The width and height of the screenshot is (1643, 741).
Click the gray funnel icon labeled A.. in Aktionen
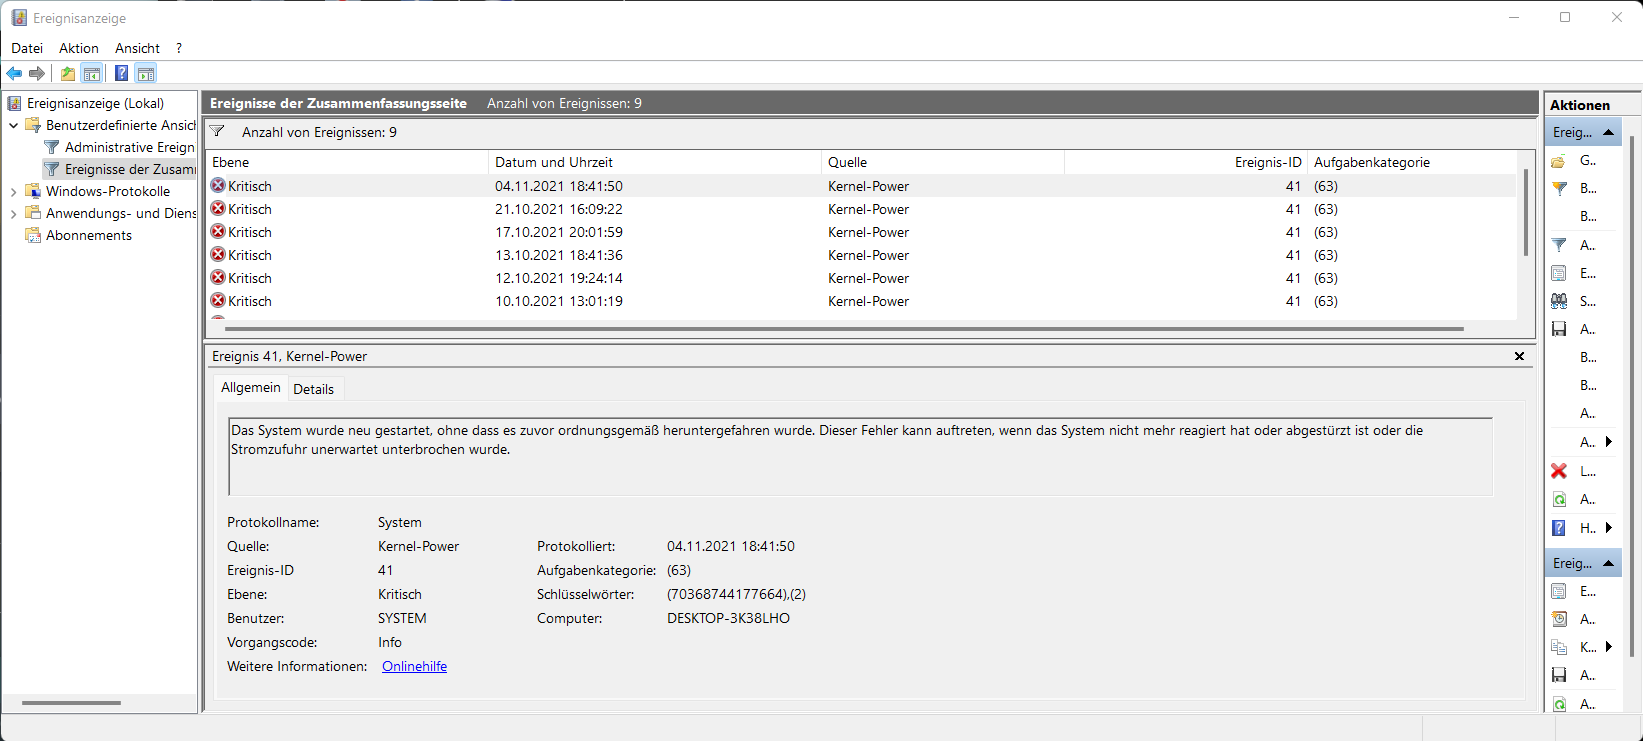(1559, 245)
